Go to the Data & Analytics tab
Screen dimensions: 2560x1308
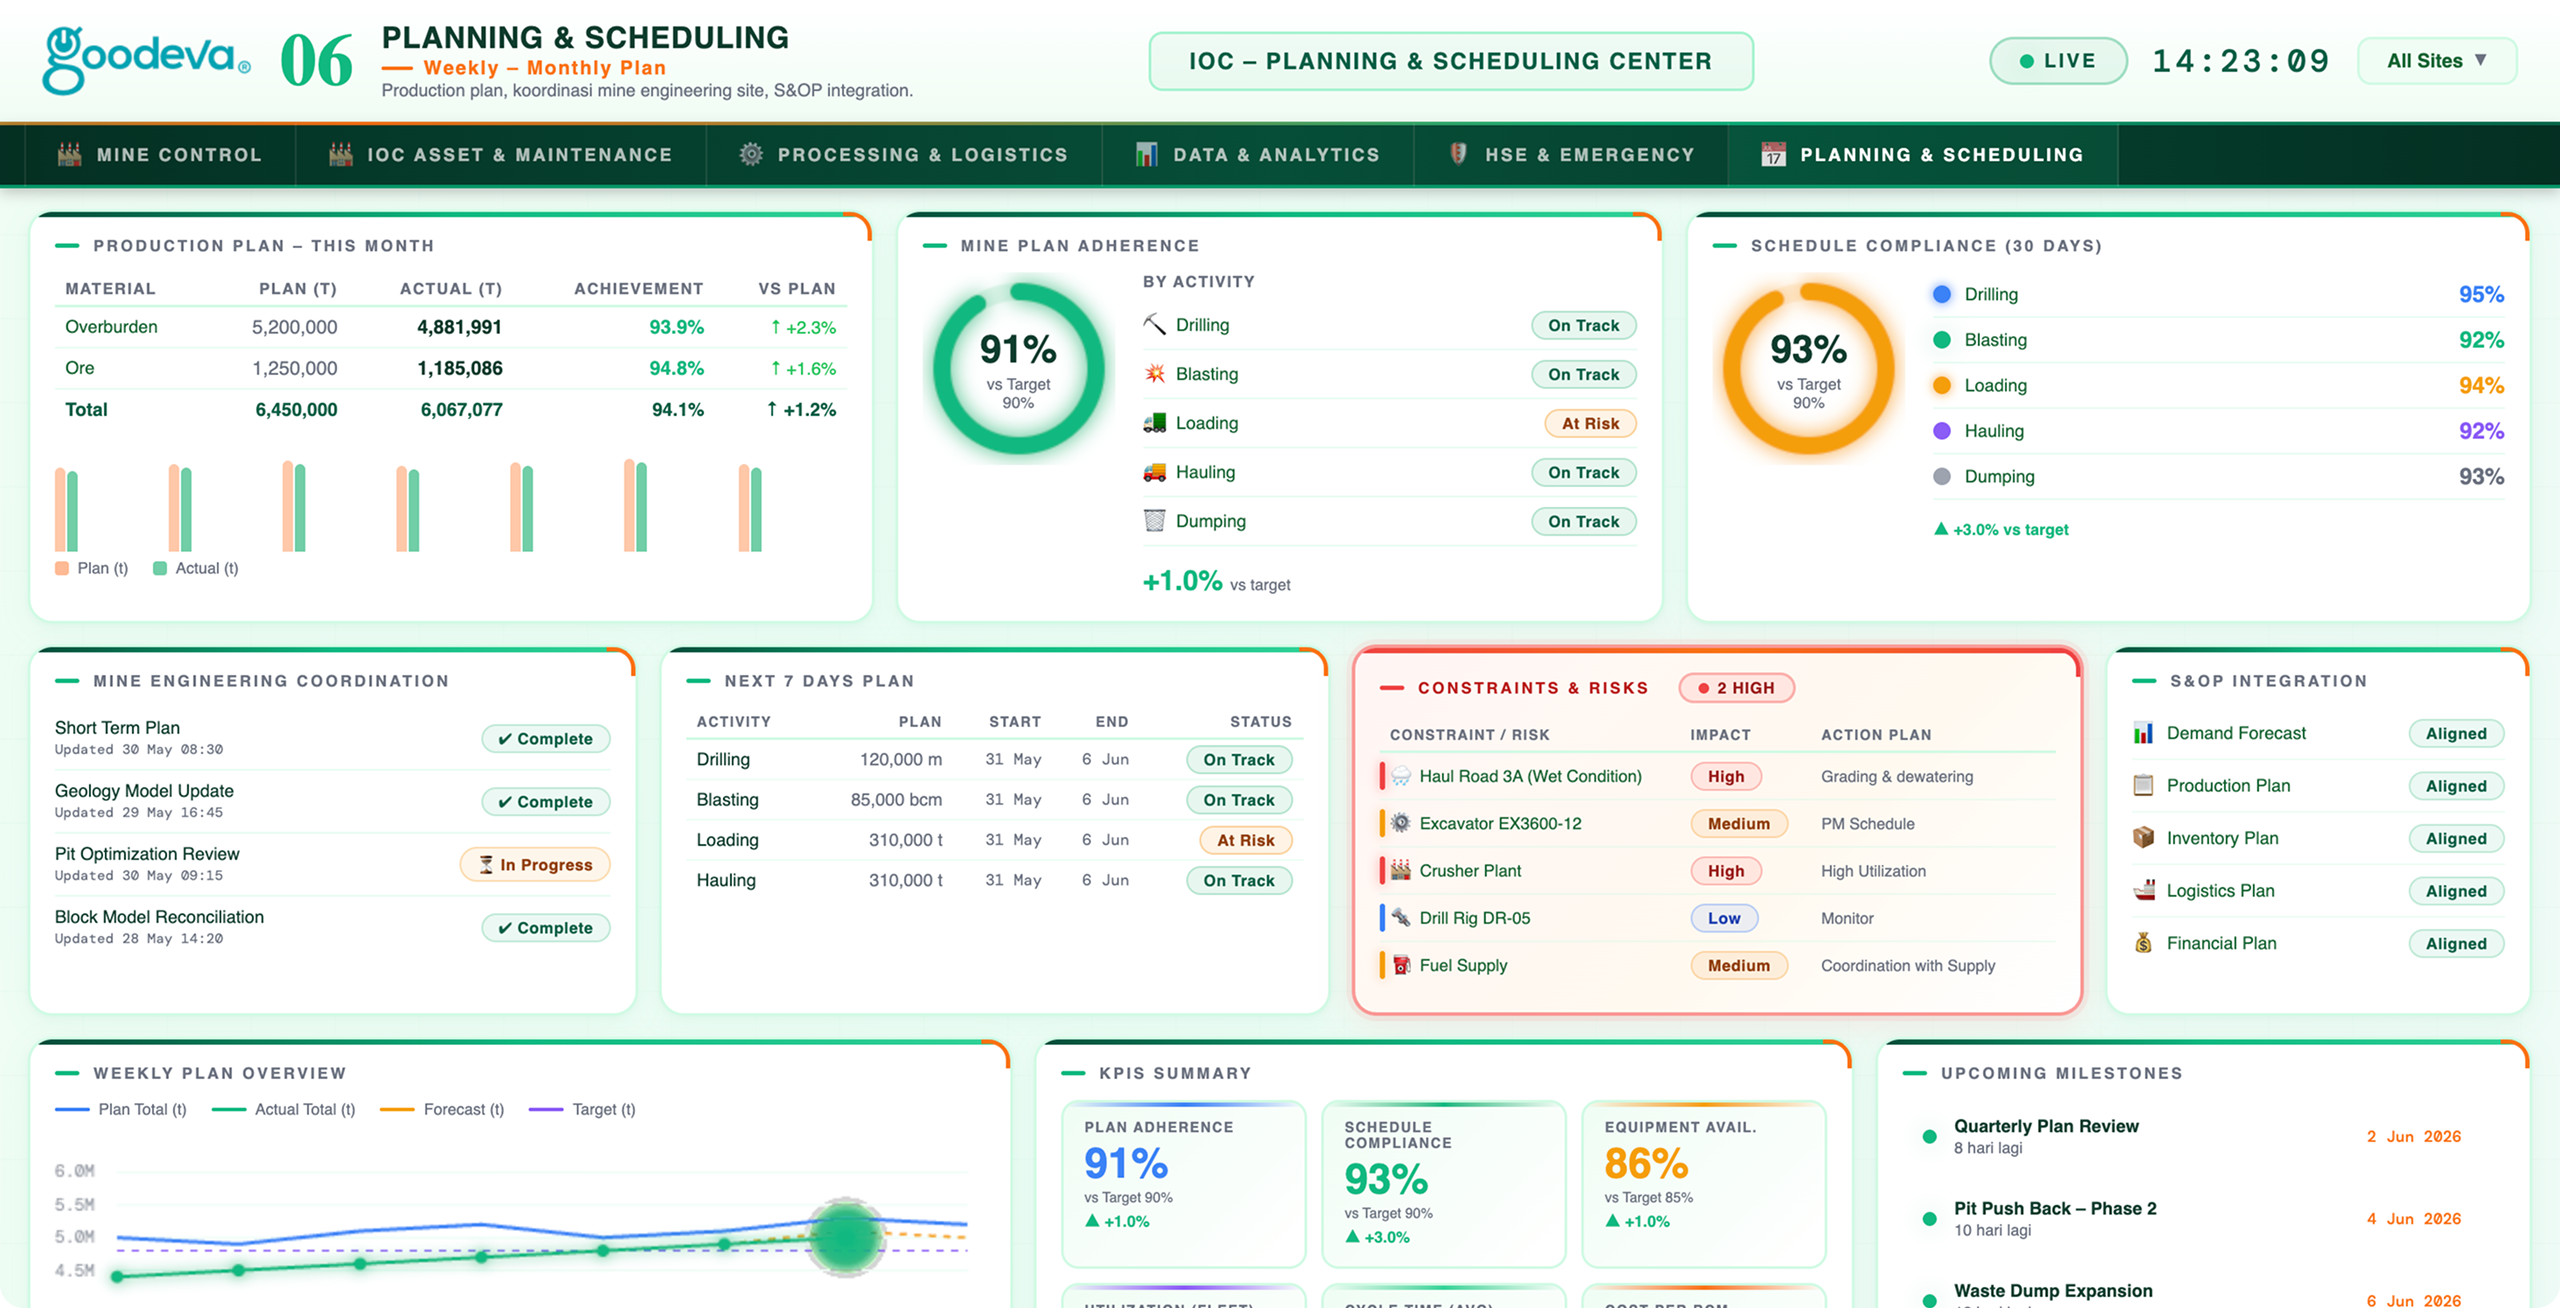point(1257,155)
